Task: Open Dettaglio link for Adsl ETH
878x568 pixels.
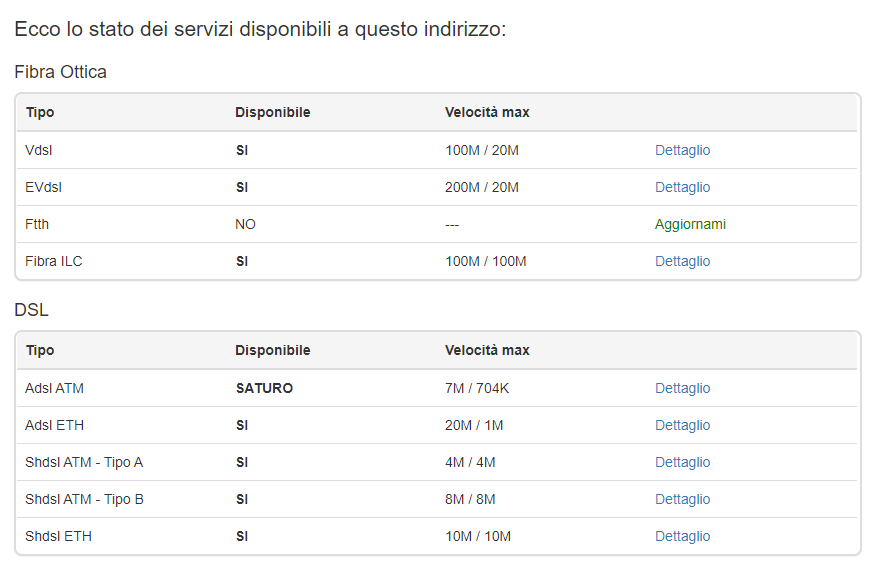Action: 682,425
